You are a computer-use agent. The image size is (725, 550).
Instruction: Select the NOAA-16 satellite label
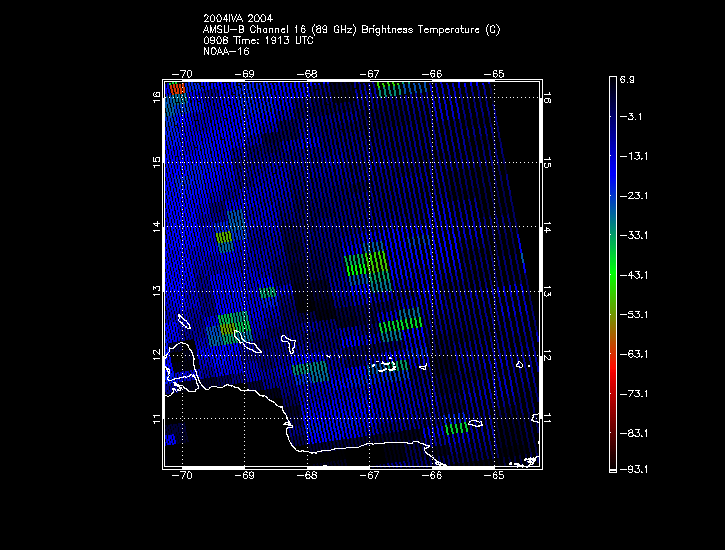[226, 51]
